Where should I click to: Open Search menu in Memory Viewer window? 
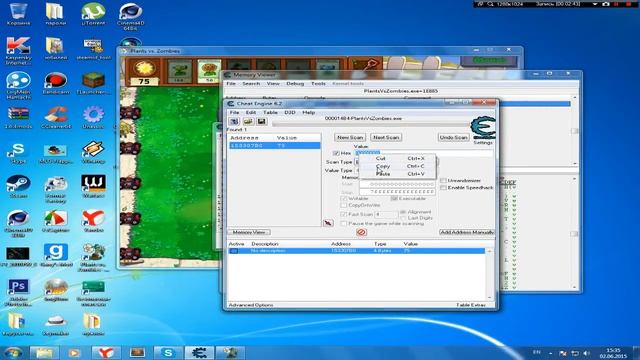tap(251, 83)
